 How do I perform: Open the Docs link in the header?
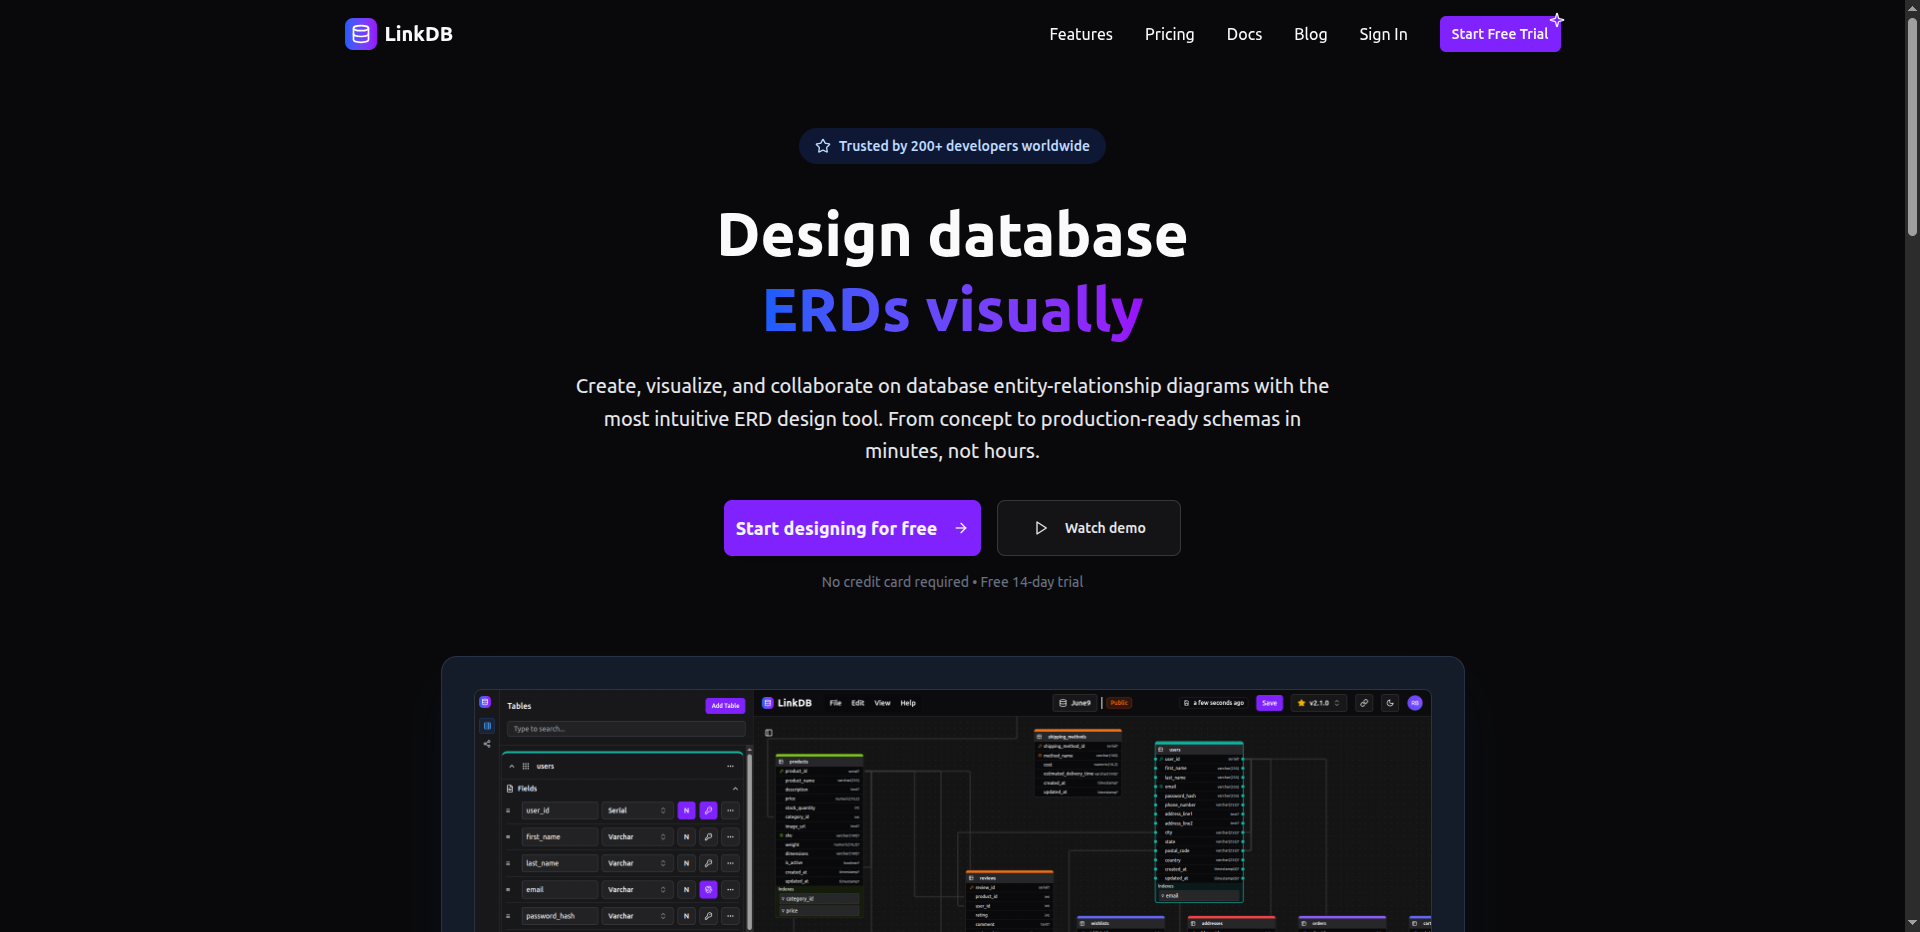(1244, 34)
